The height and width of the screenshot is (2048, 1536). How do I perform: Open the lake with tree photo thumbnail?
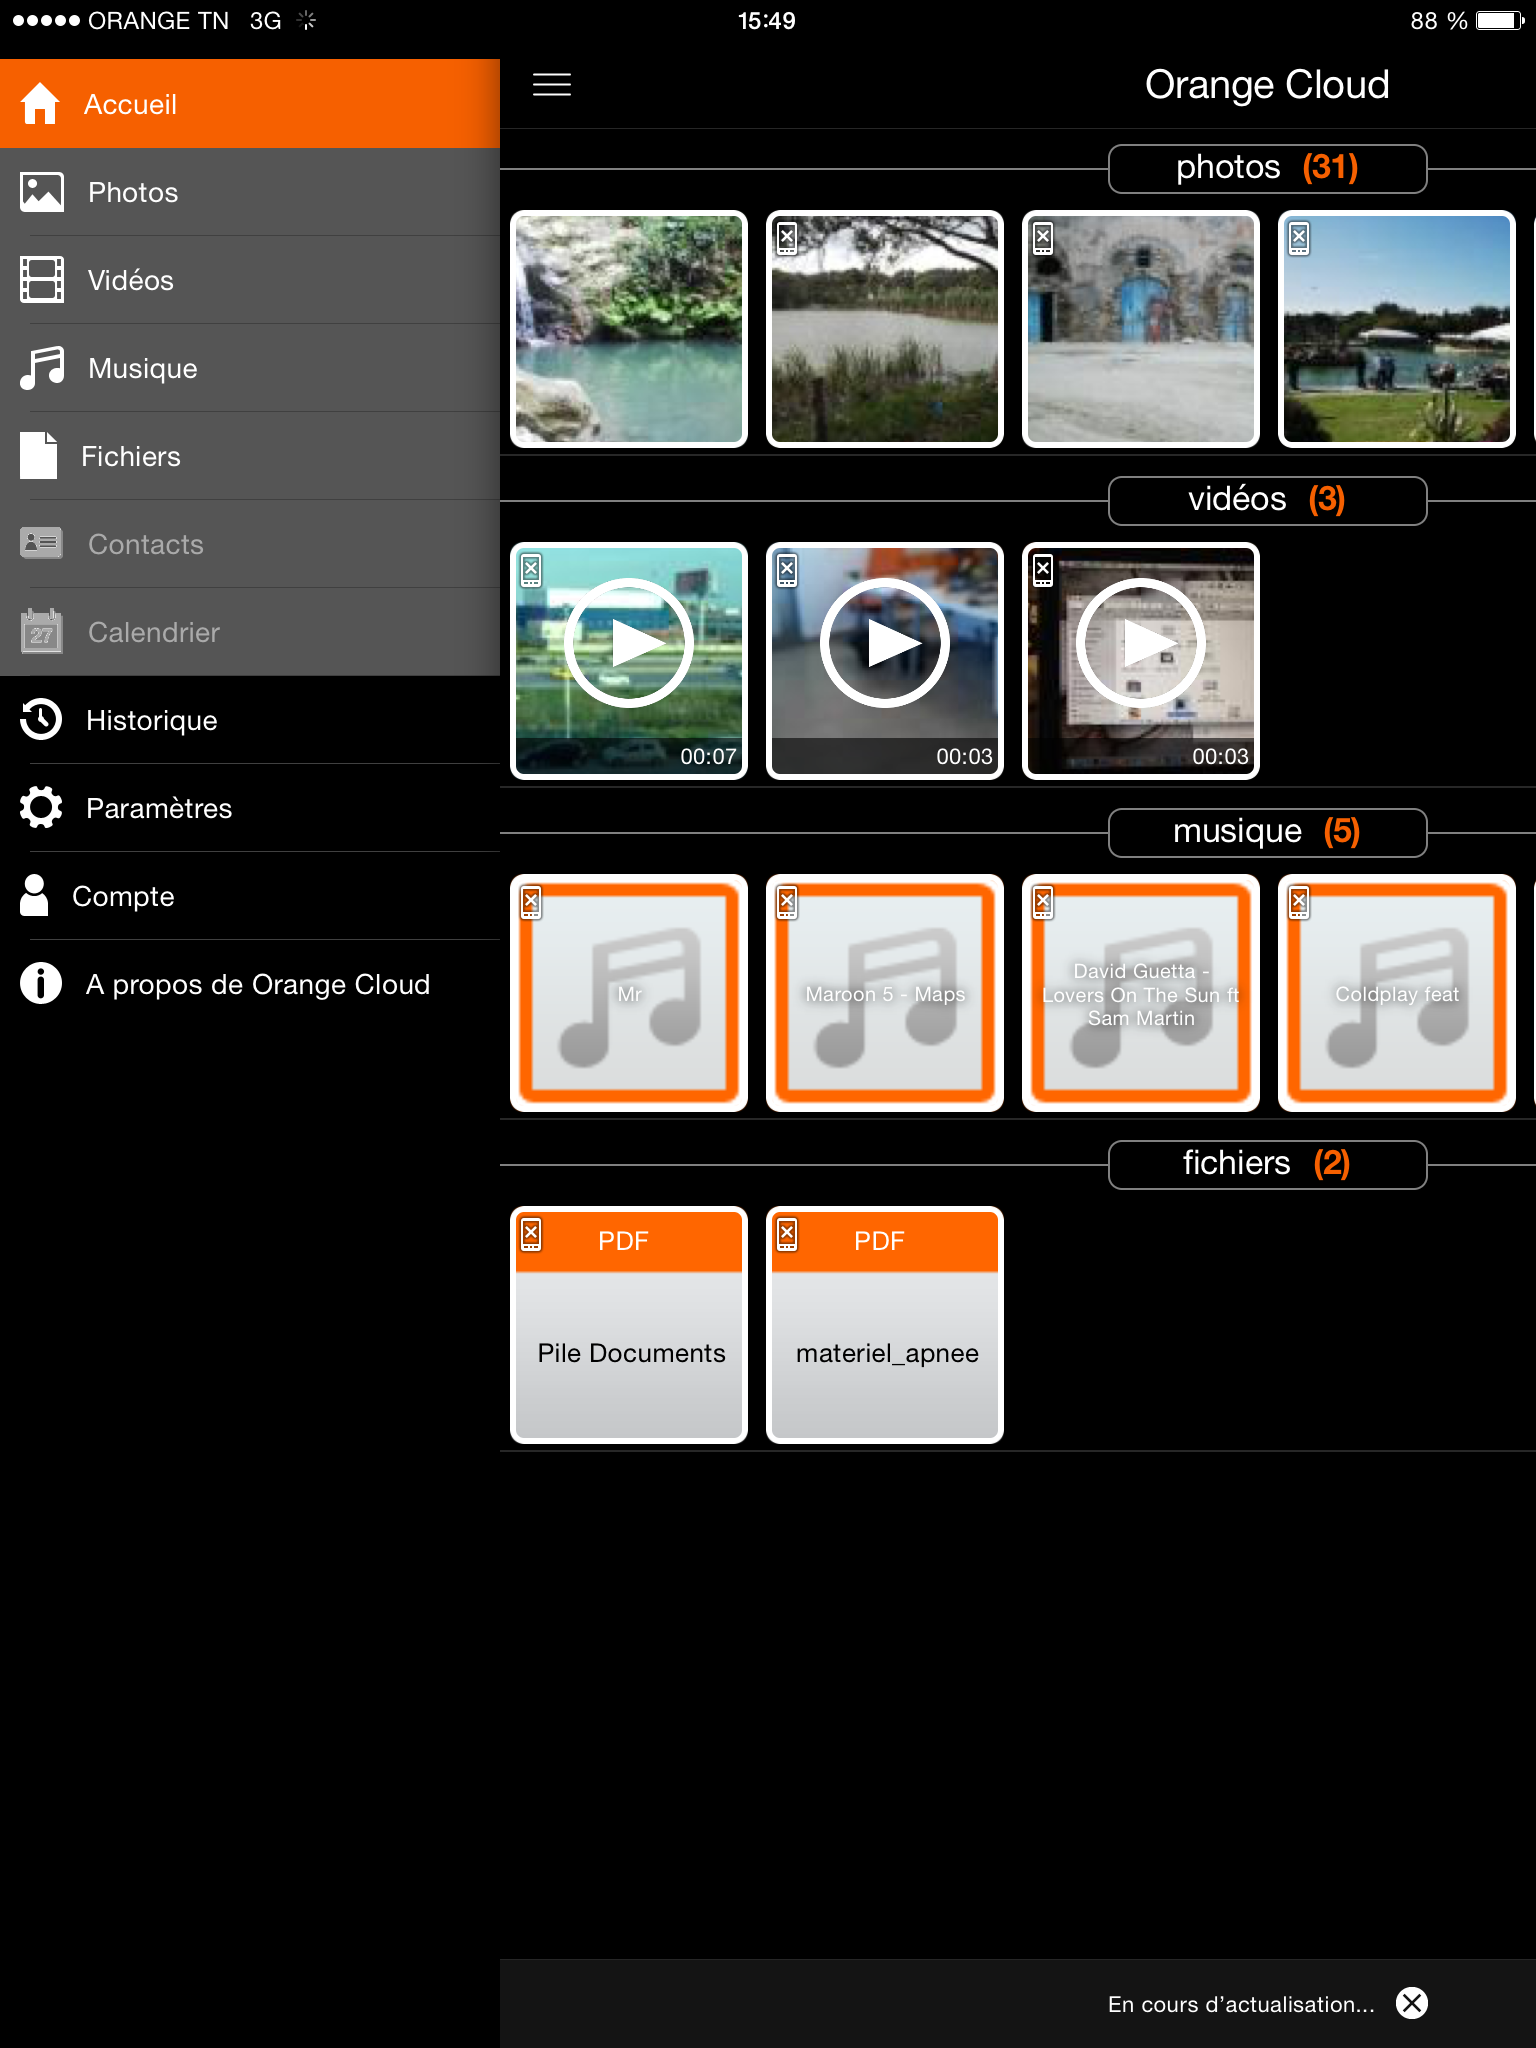point(885,329)
